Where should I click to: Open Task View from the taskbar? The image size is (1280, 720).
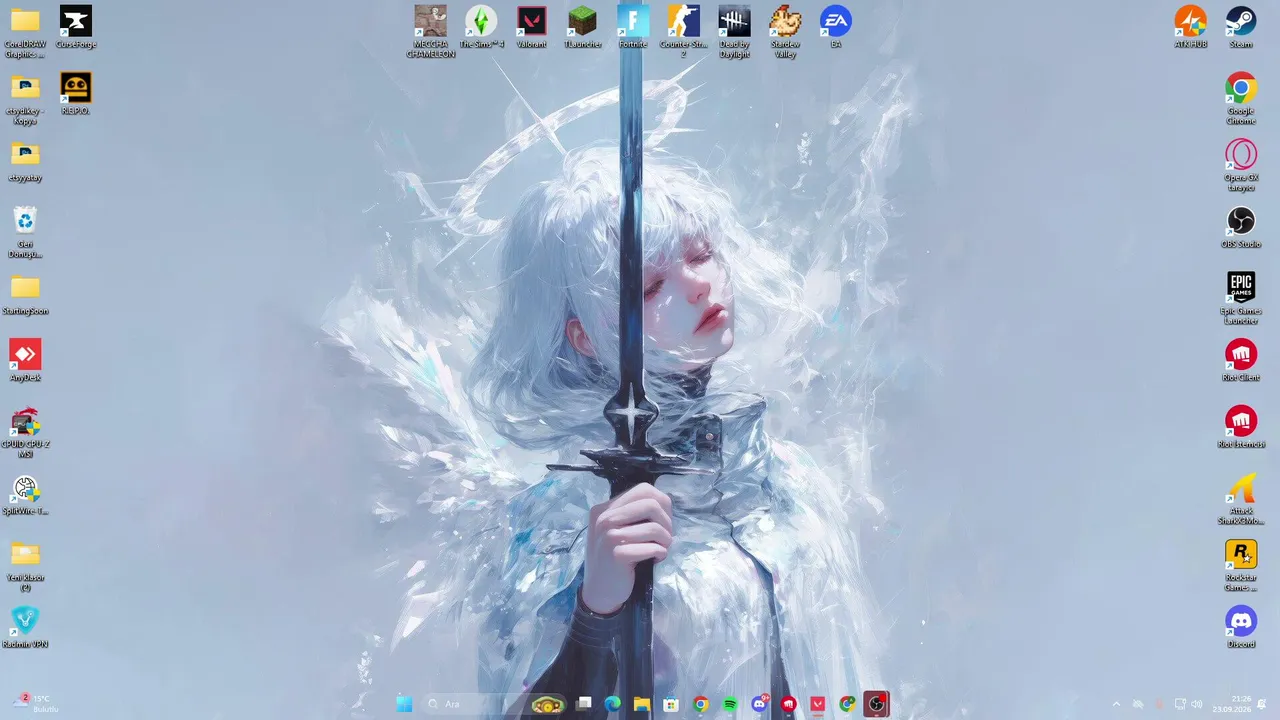click(x=585, y=704)
